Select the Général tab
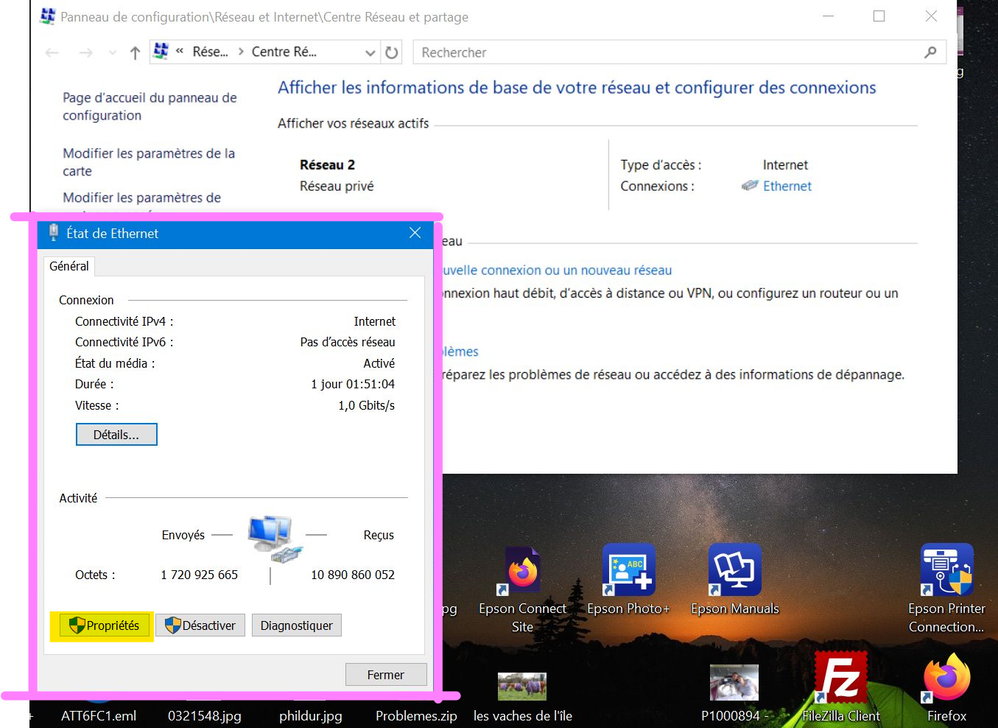This screenshot has width=998, height=728. click(x=69, y=266)
